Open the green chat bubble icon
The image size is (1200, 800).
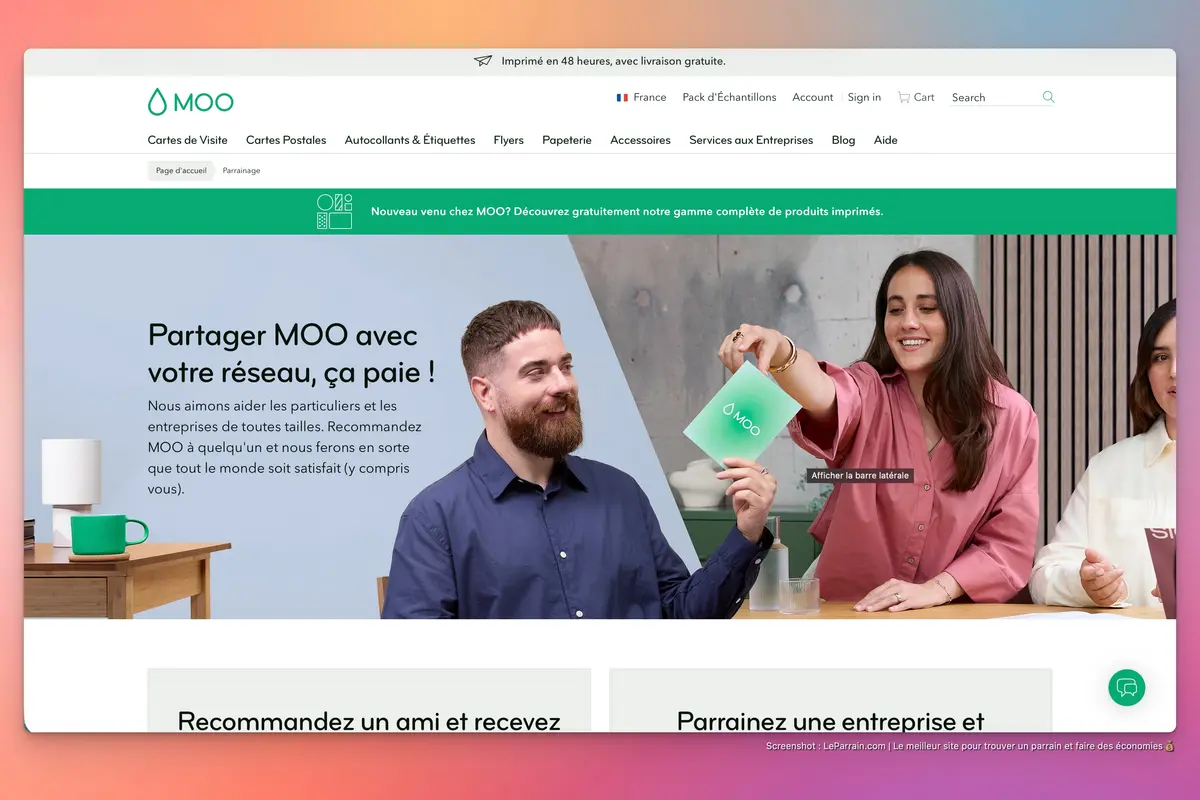click(x=1127, y=688)
